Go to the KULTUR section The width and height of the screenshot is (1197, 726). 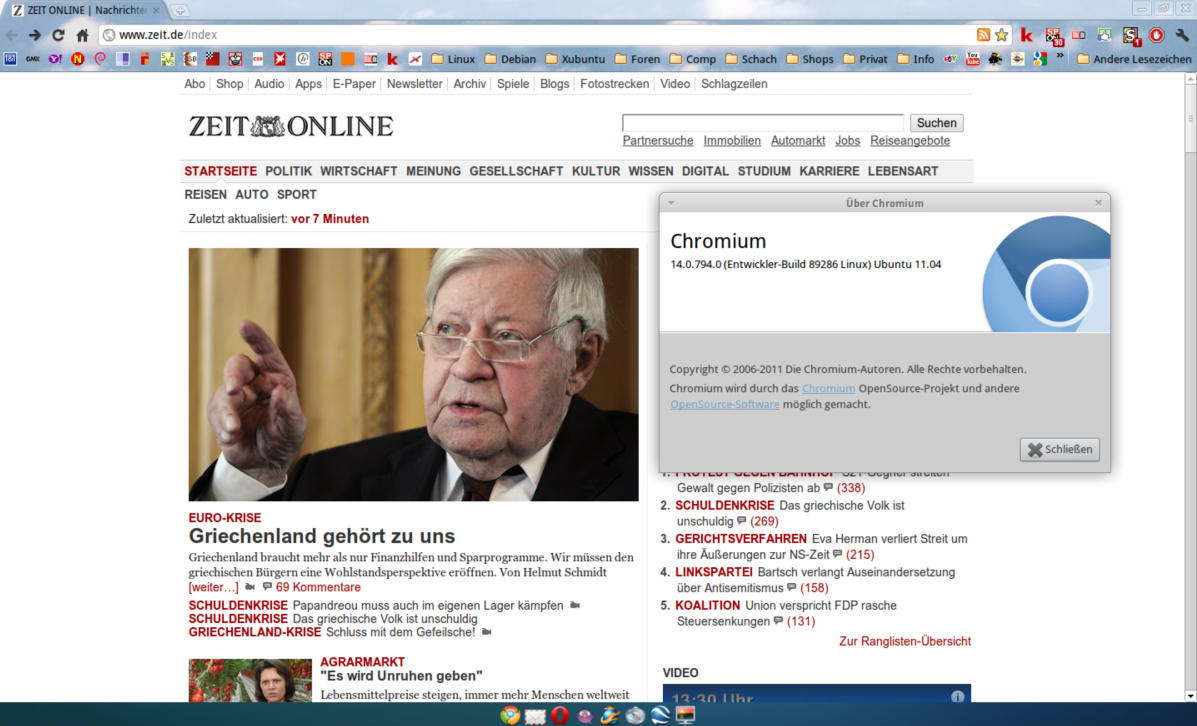(596, 171)
